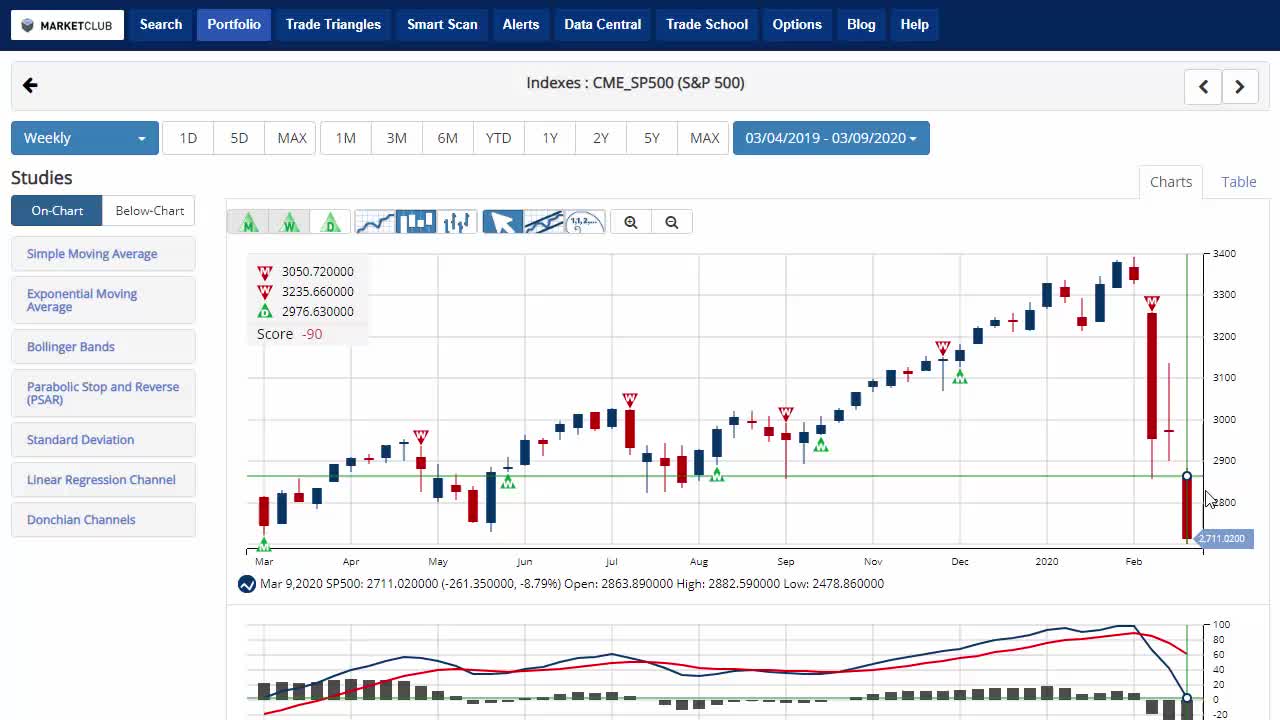Image resolution: width=1280 pixels, height=720 pixels.
Task: Set interval range to 5D
Action: 239,138
